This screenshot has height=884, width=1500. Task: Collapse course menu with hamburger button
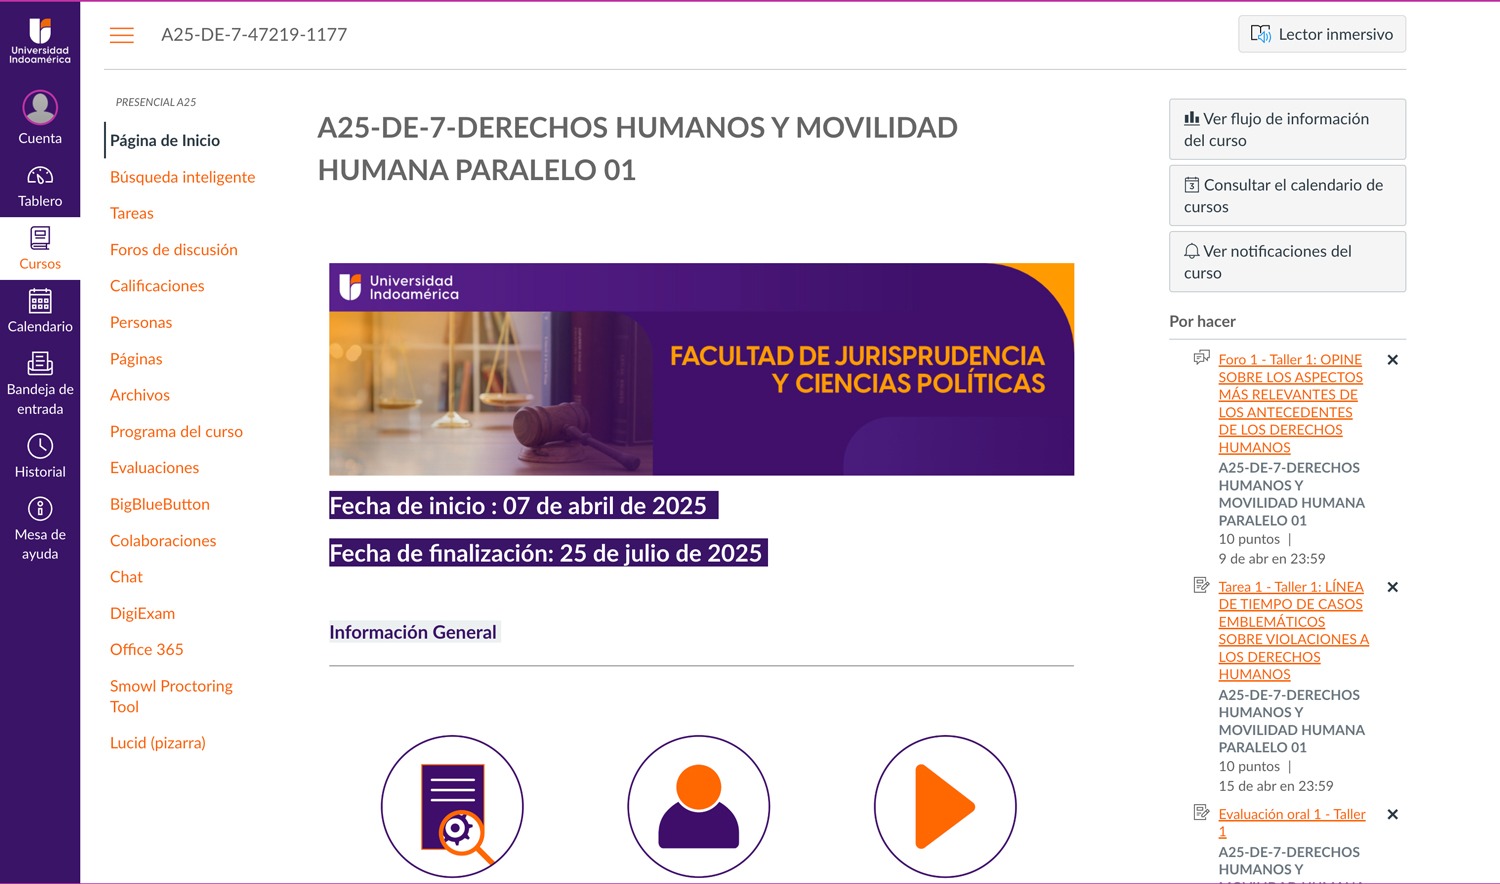pos(122,35)
